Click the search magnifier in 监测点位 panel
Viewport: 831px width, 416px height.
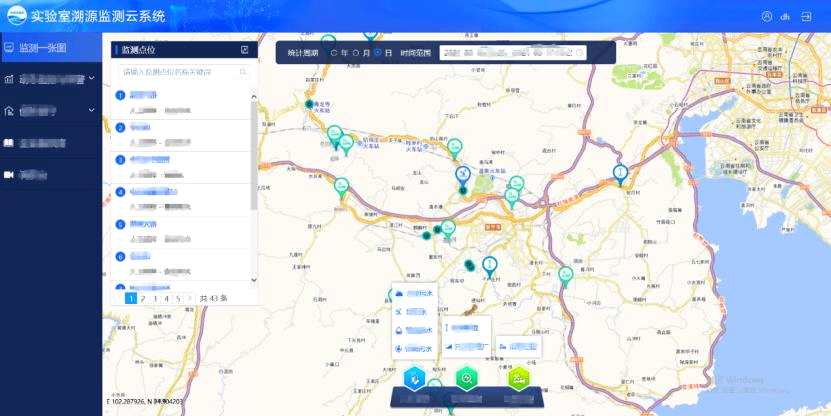(243, 72)
